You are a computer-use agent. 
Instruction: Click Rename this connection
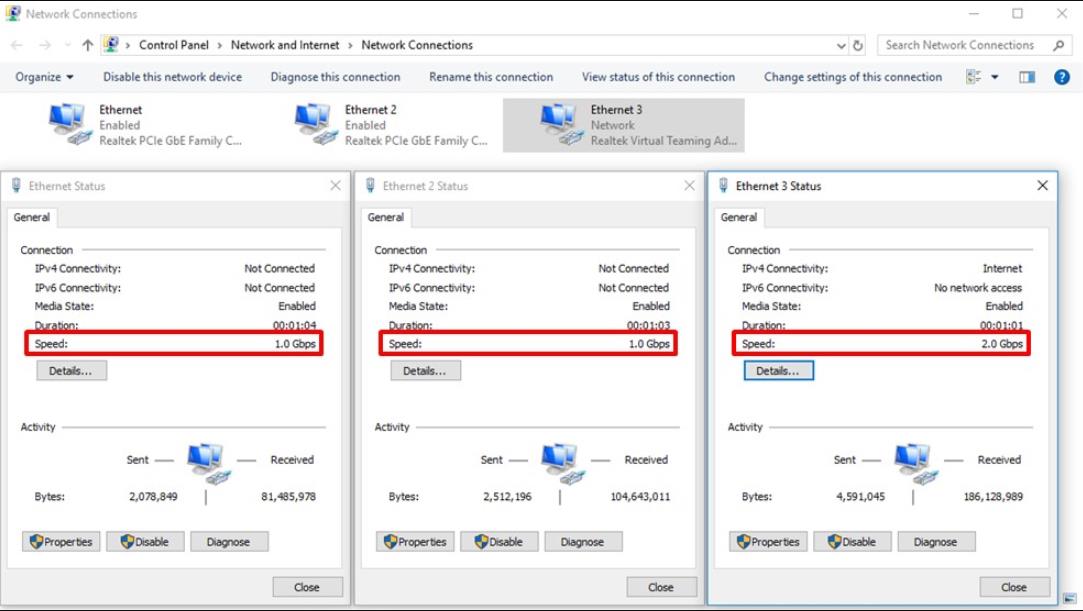[491, 77]
